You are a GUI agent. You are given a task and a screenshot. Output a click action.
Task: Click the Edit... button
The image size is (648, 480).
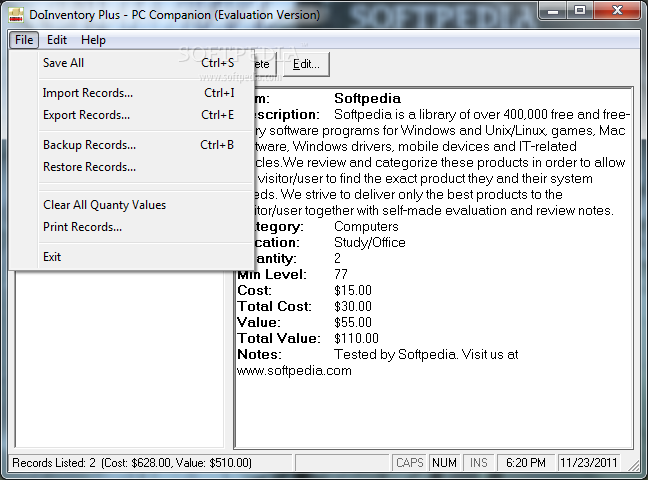[306, 64]
